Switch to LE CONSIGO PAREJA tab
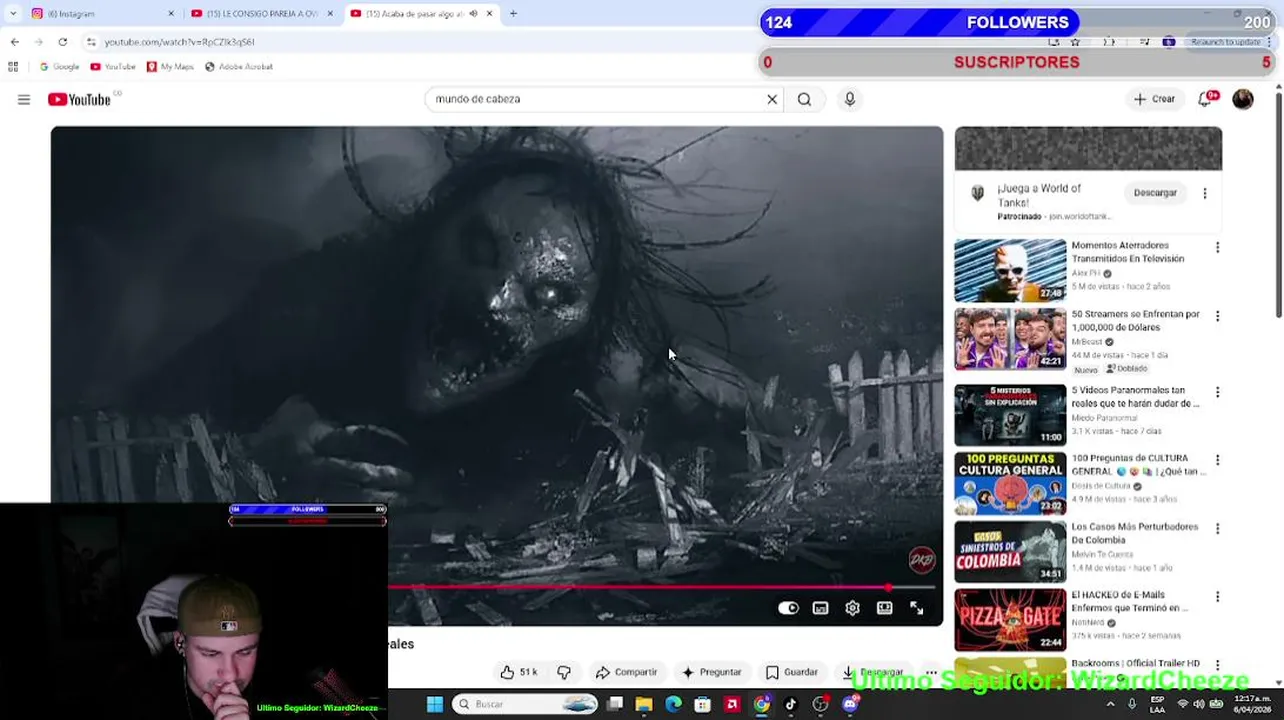The image size is (1284, 720). tap(262, 14)
